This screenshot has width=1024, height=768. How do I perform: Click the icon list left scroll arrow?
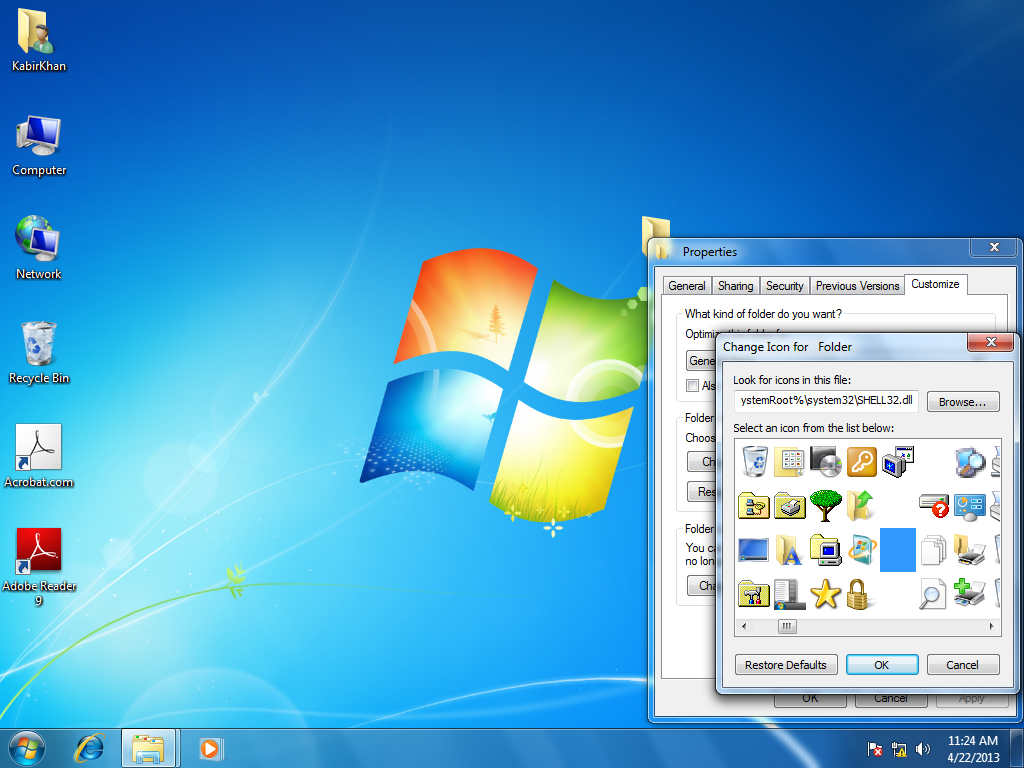click(x=744, y=626)
